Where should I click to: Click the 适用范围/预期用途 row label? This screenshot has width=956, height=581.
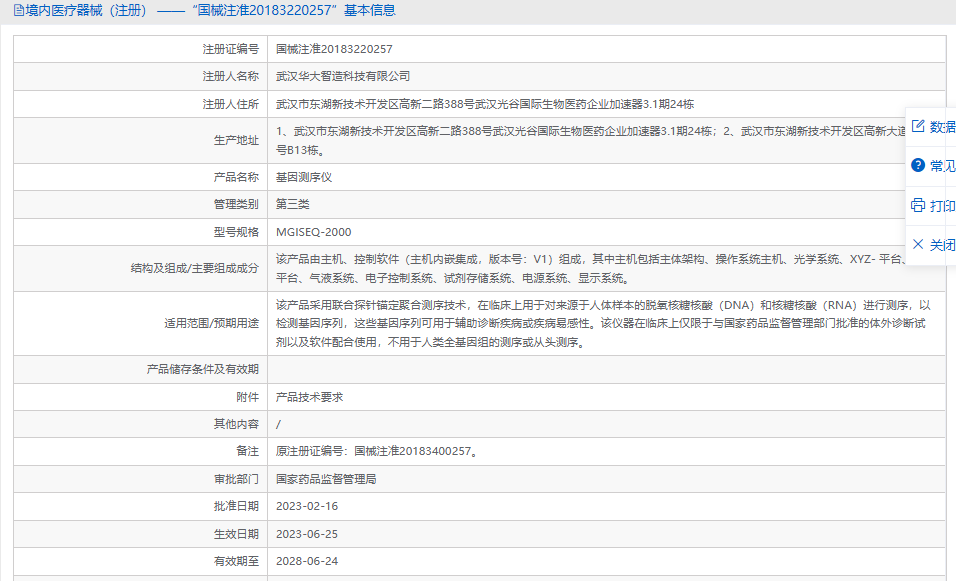tap(211, 323)
